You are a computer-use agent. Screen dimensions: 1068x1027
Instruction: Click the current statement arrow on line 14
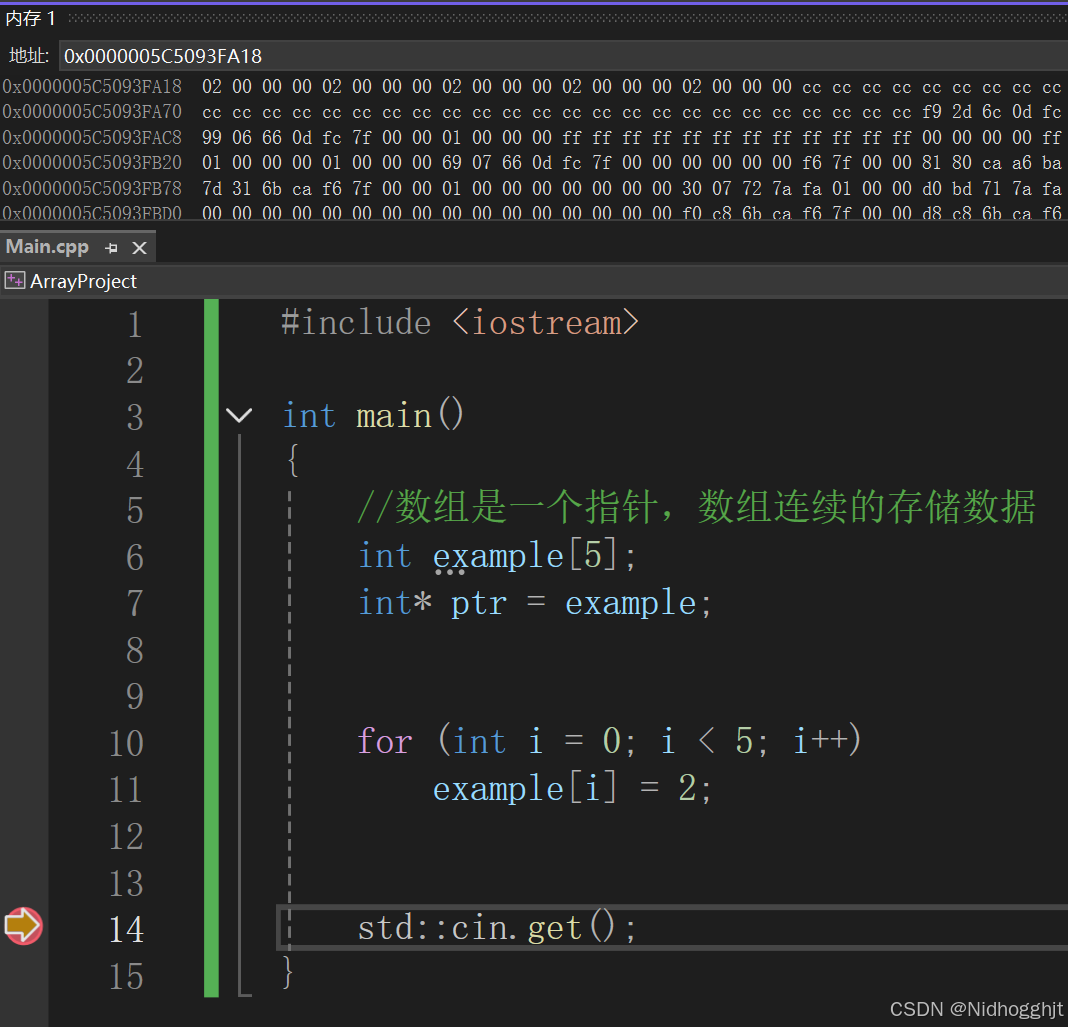click(23, 926)
